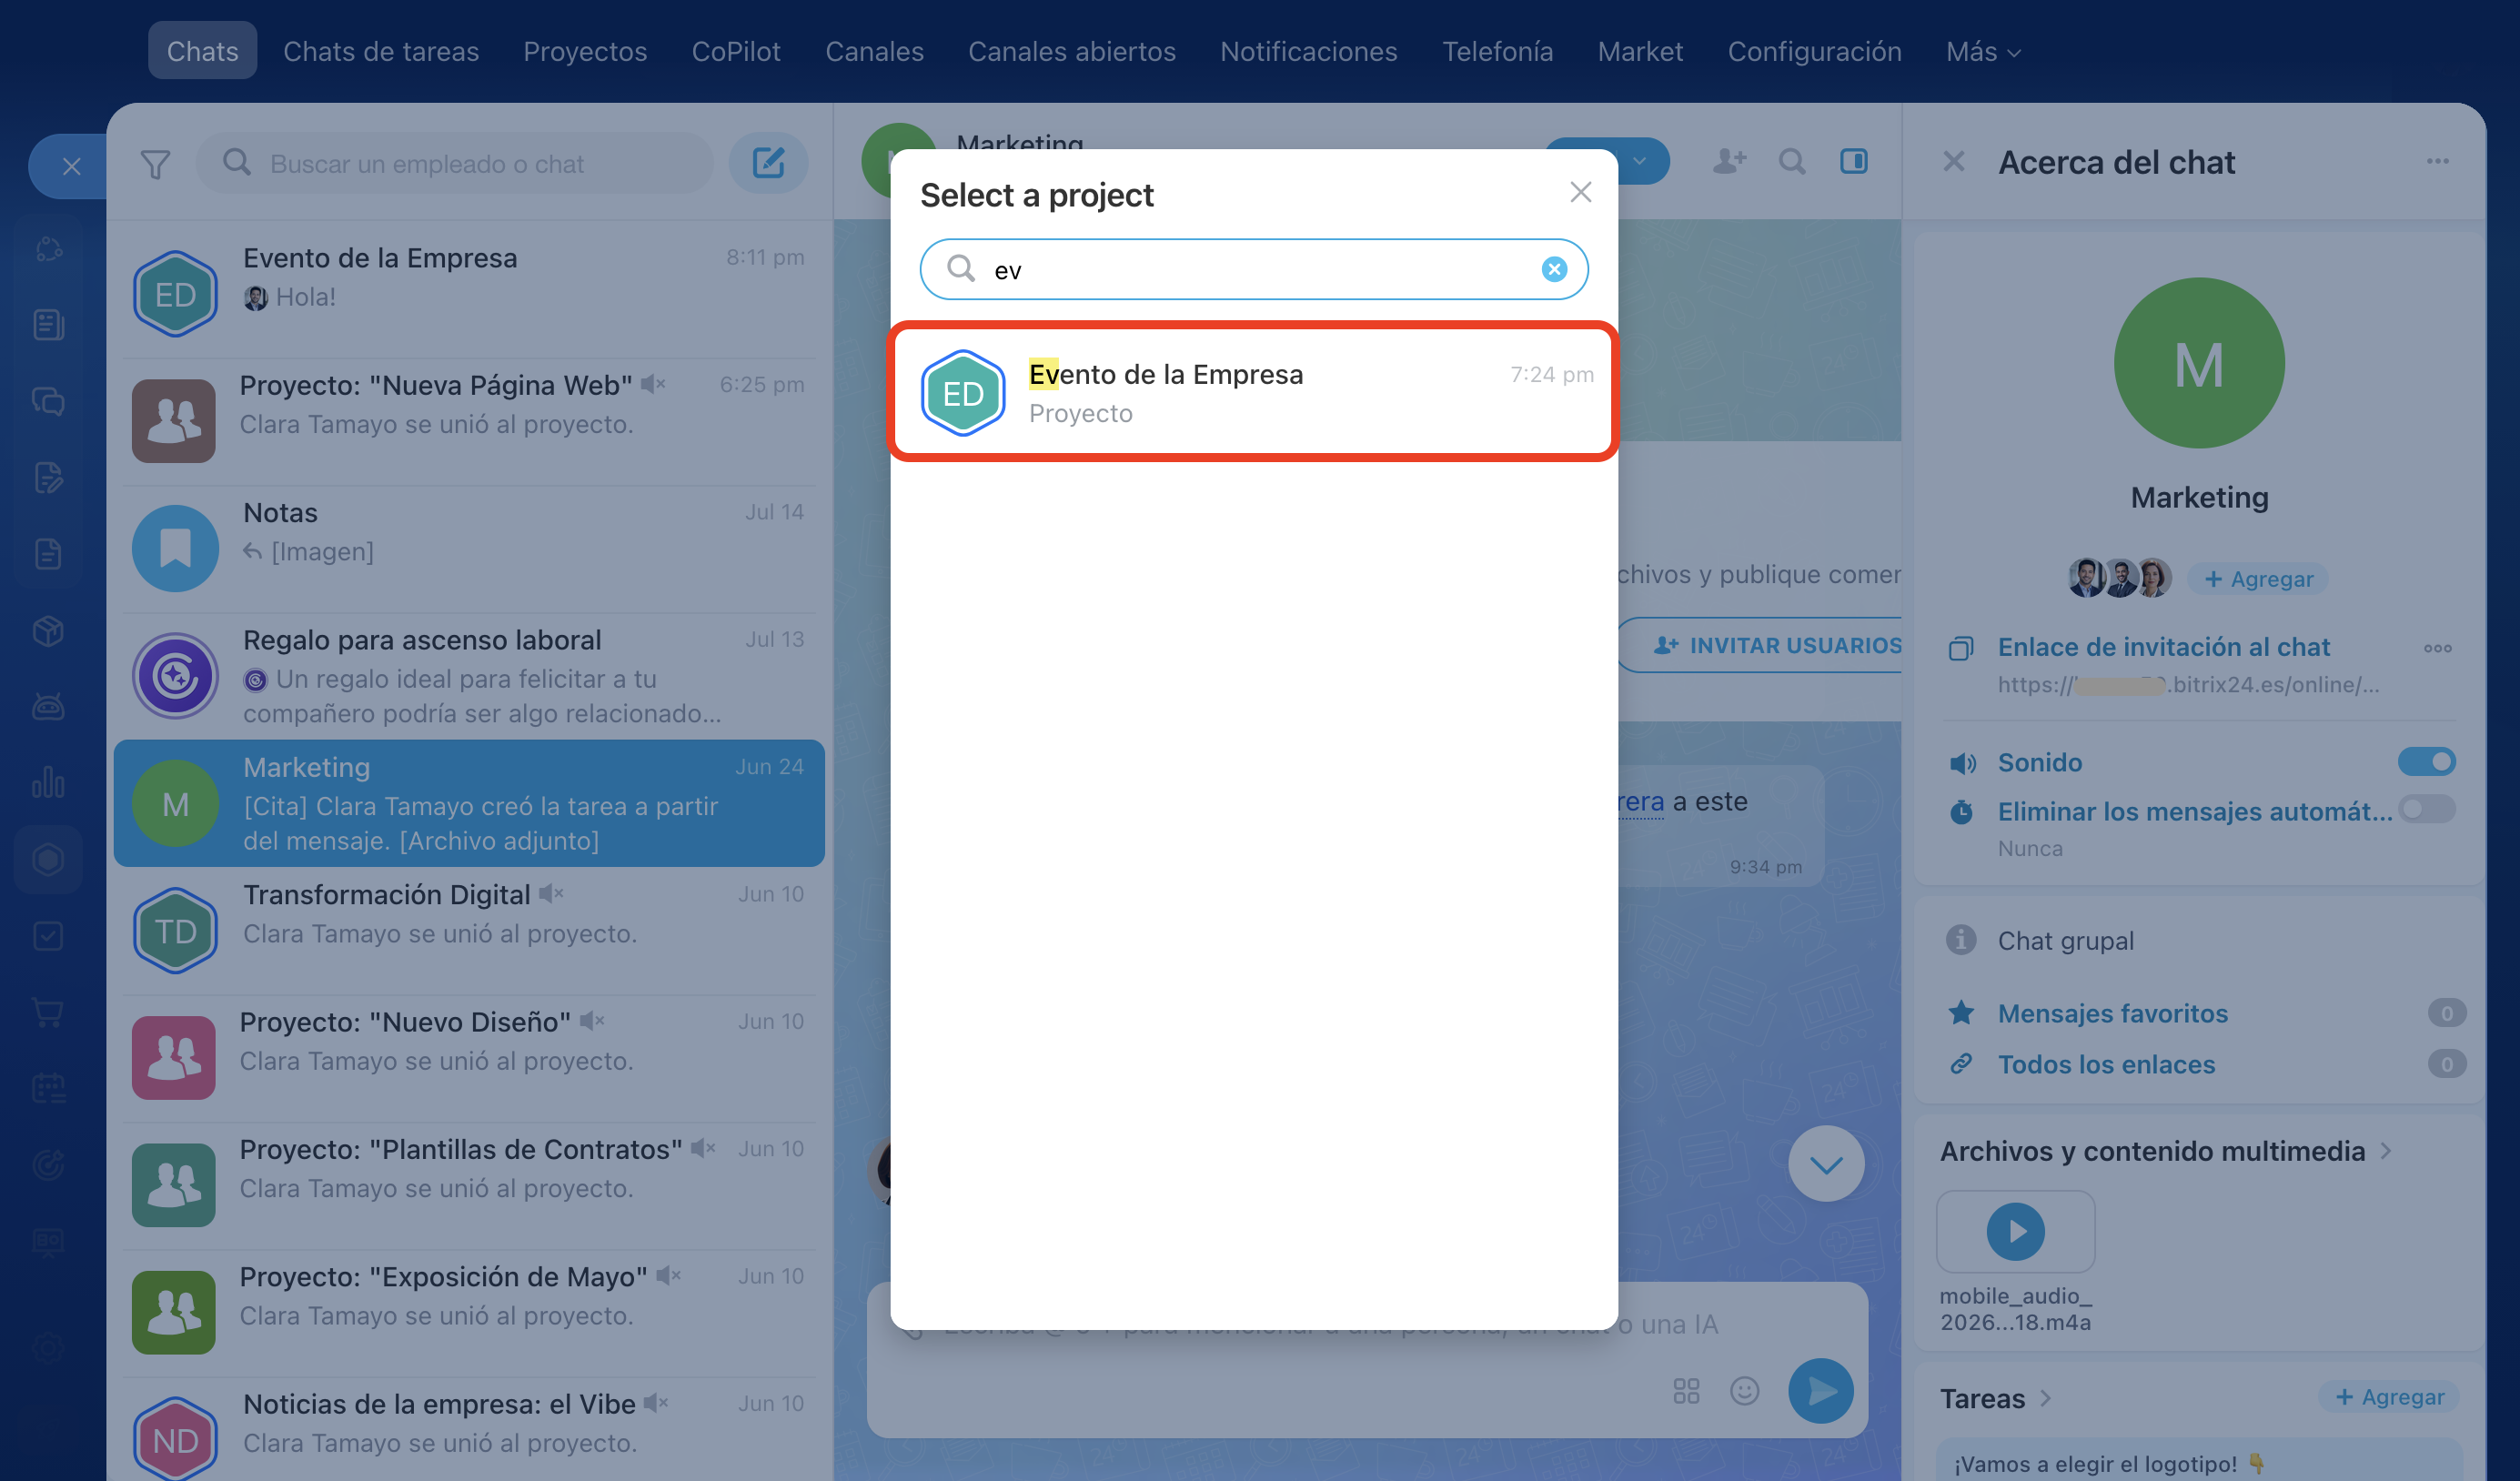Viewport: 2520px width, 1481px height.
Task: Click the Plantillas de Contratos project avatar
Action: click(x=173, y=1185)
